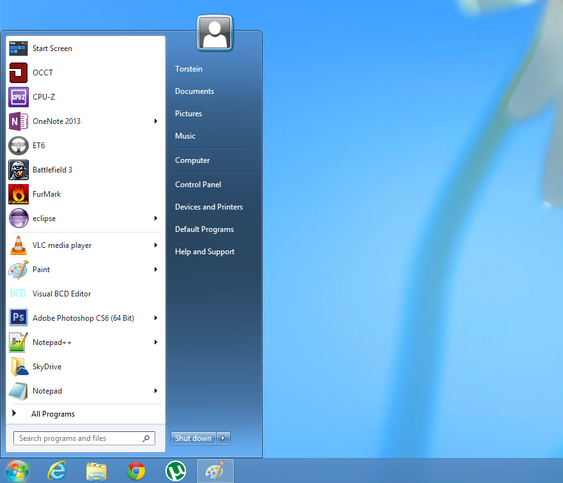Viewport: 563px width, 483px height.
Task: Open Music library
Action: (x=185, y=136)
